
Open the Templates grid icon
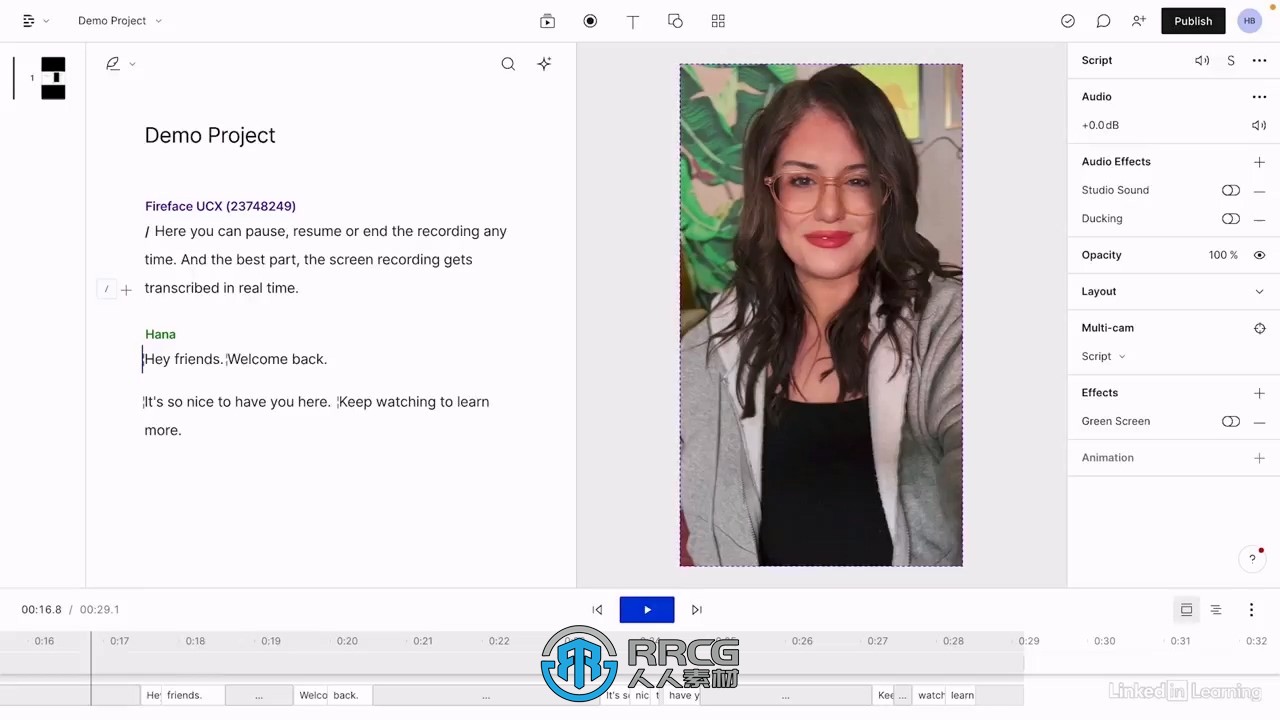718,21
